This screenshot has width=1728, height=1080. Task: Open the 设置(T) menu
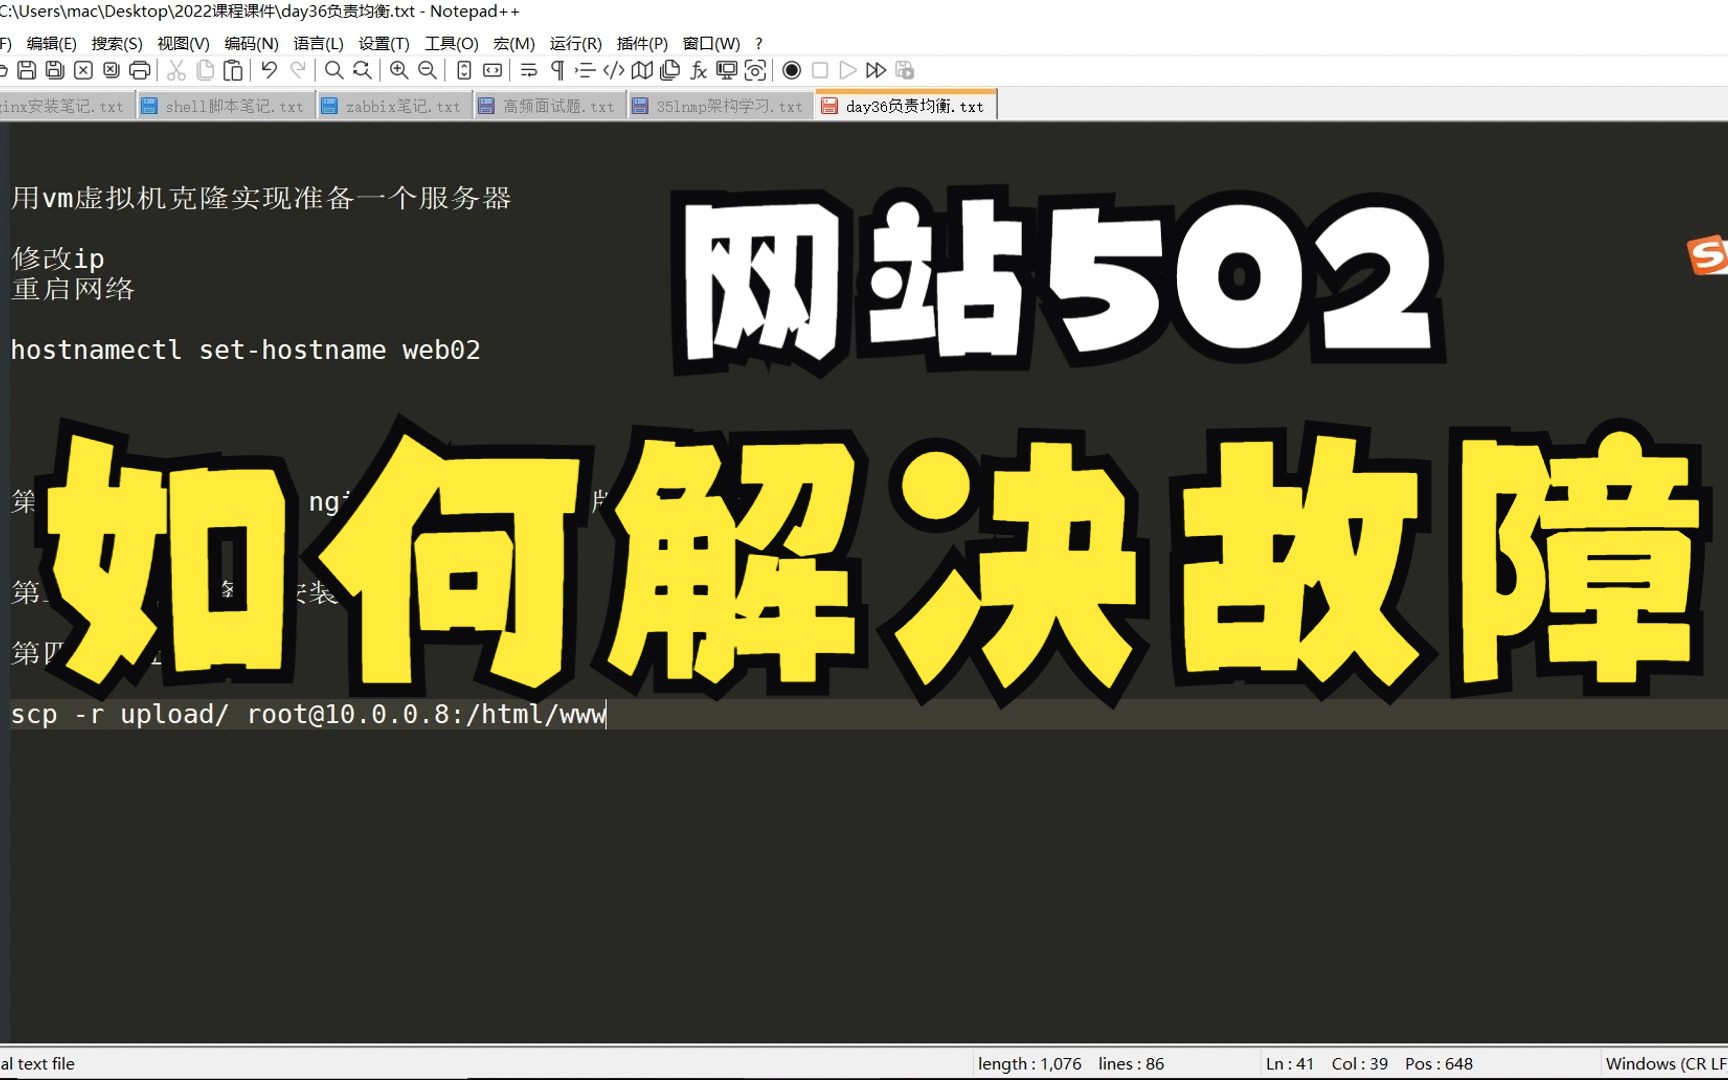[x=384, y=43]
